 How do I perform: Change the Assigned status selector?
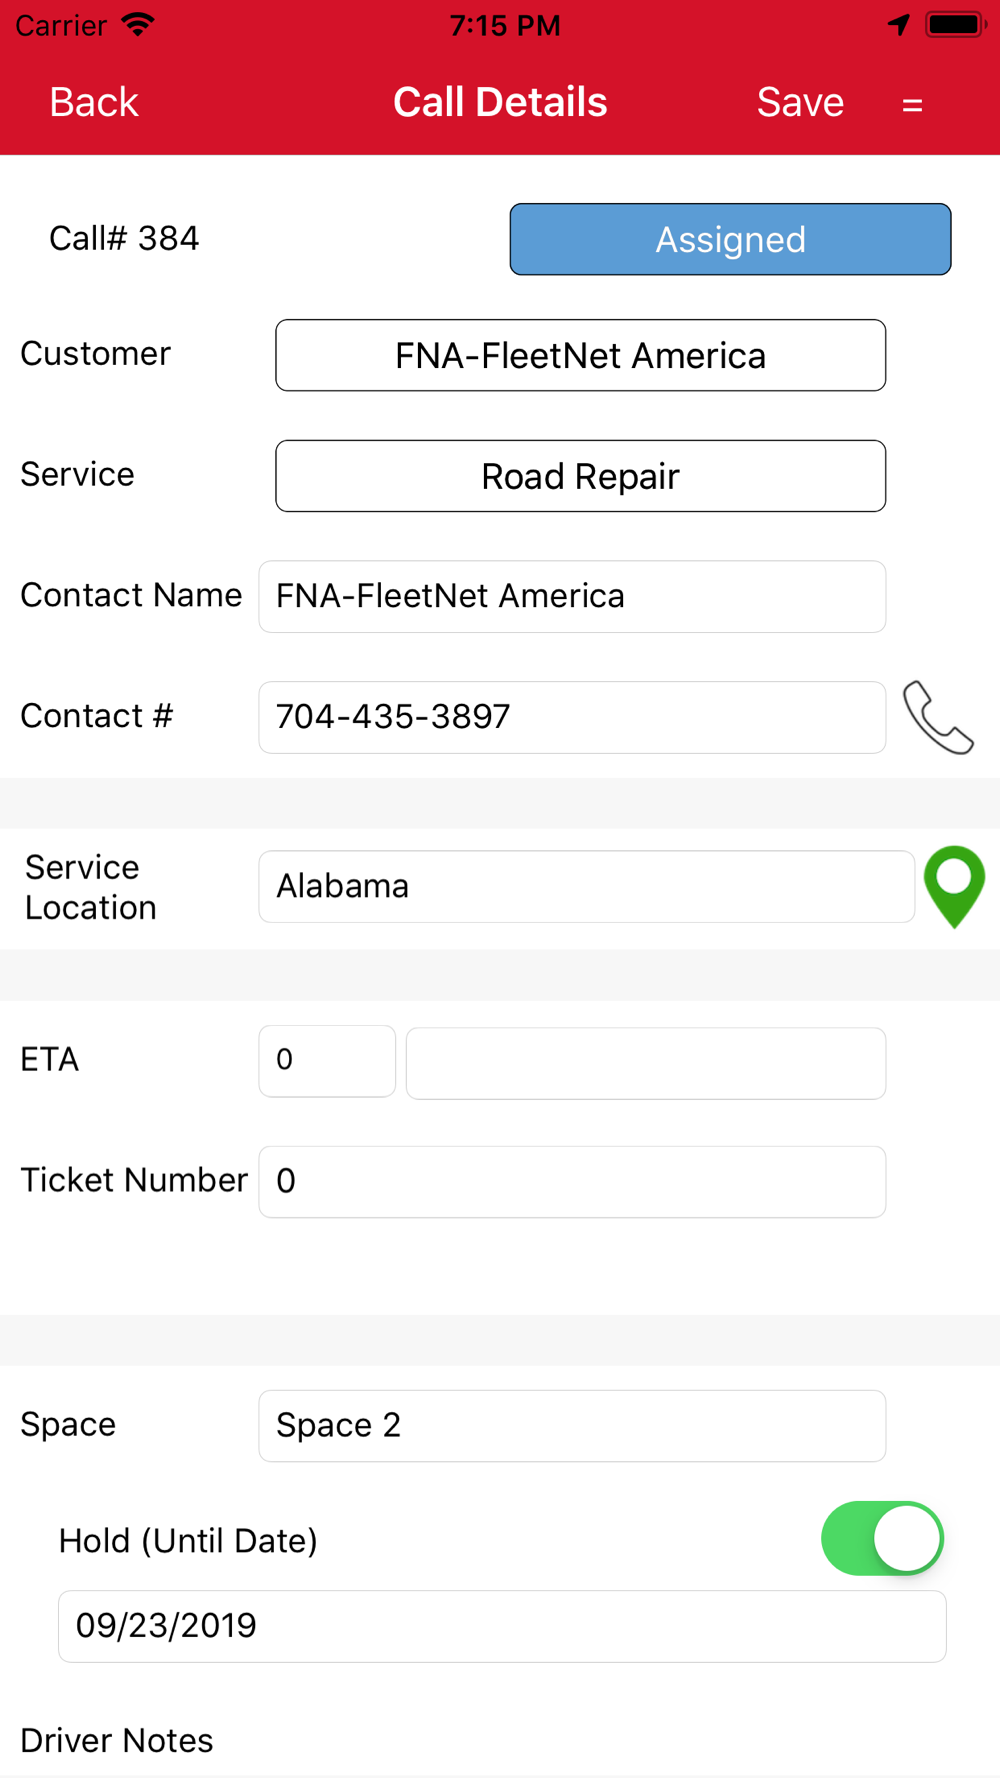tap(731, 239)
